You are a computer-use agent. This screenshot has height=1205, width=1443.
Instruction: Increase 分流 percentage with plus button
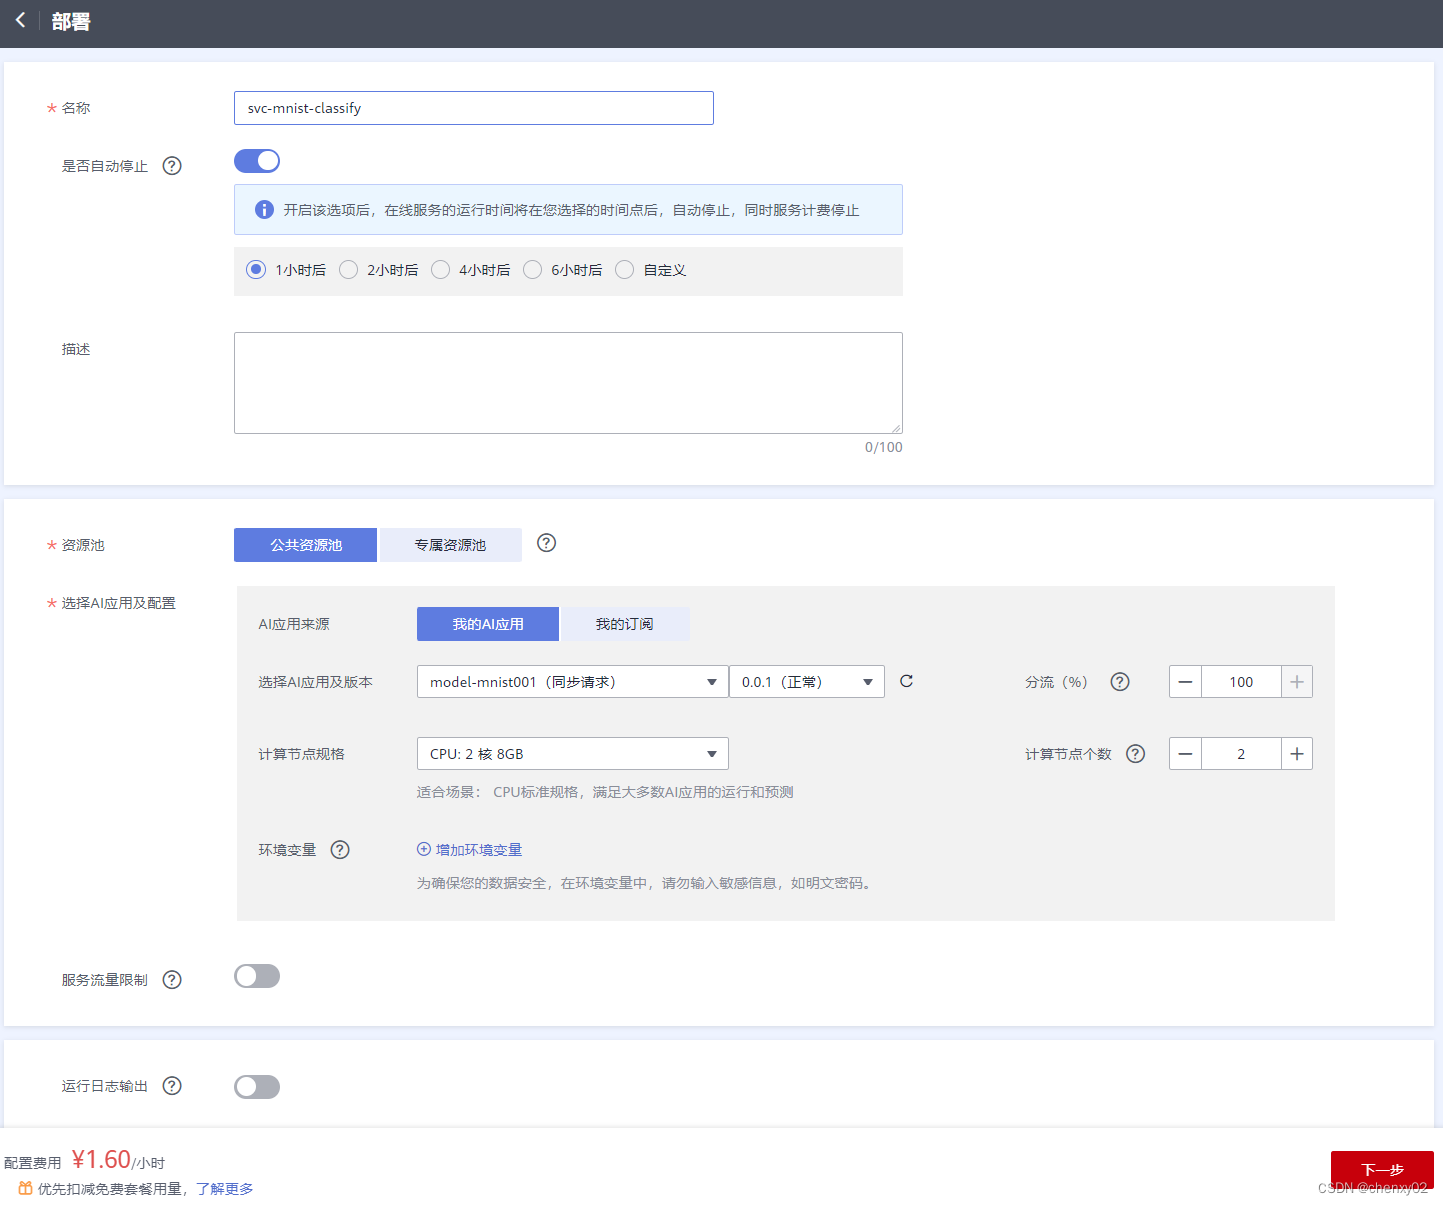(1297, 682)
